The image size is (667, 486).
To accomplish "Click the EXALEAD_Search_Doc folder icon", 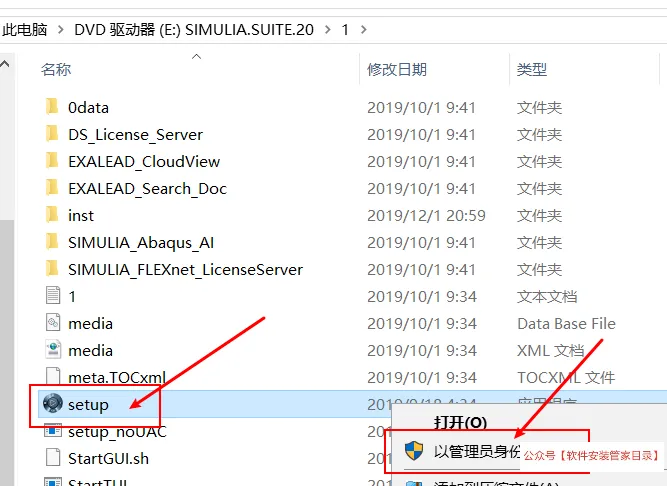I will click(52, 188).
